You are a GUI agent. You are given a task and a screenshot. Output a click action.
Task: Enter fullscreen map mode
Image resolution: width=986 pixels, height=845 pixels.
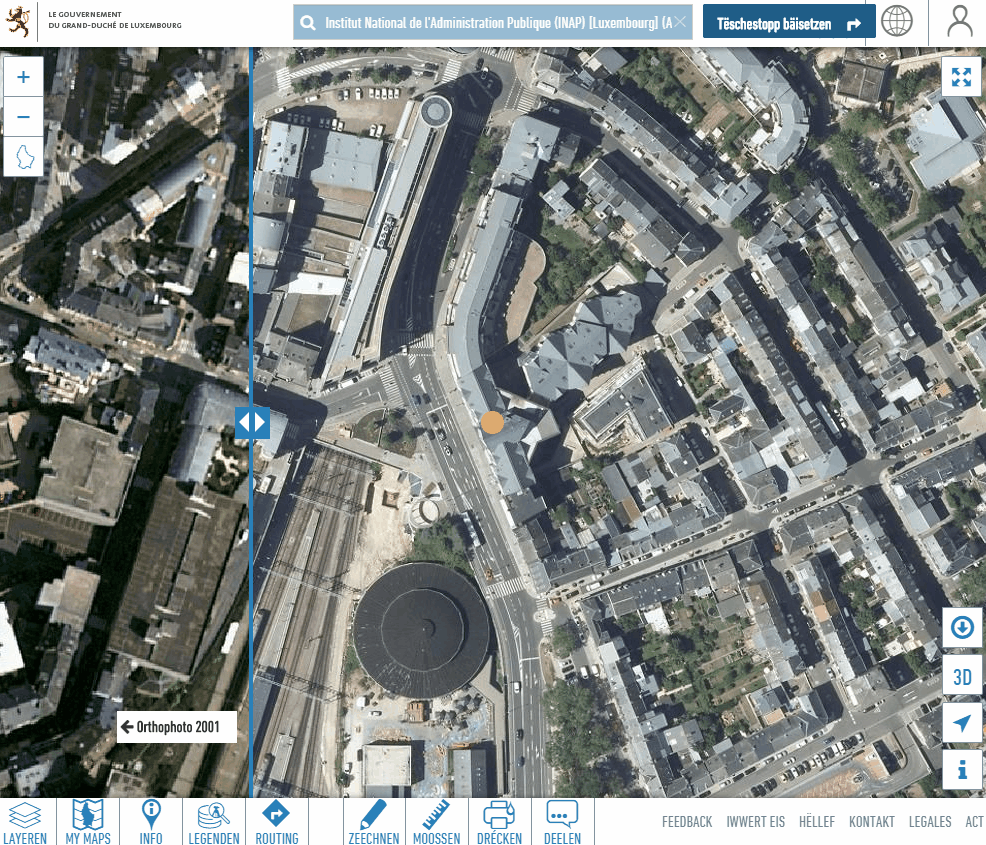pos(962,77)
